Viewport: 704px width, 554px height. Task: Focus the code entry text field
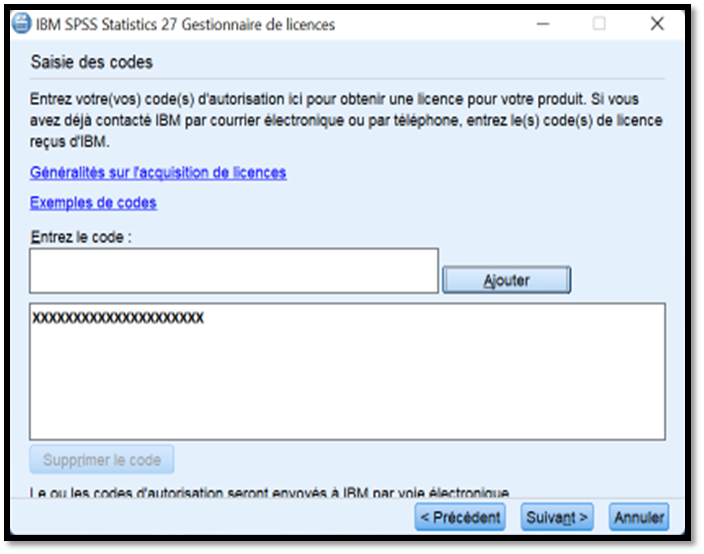coord(233,270)
